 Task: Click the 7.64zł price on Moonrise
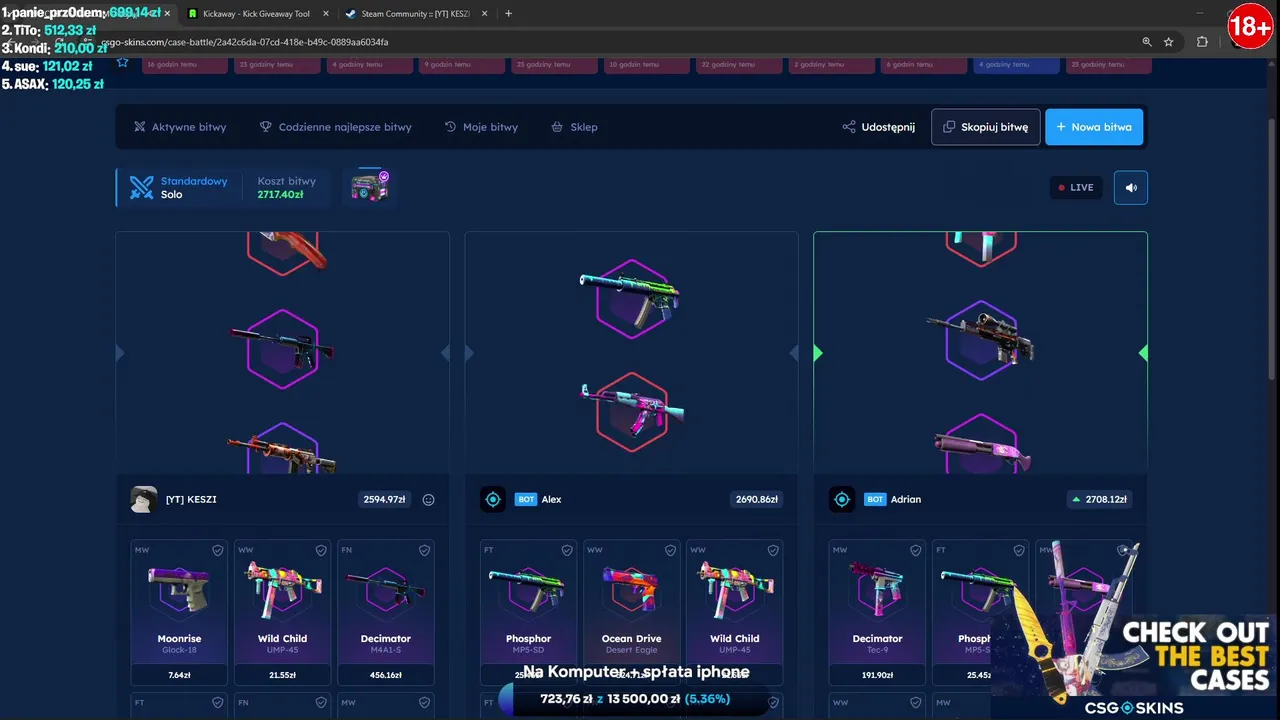(x=179, y=675)
